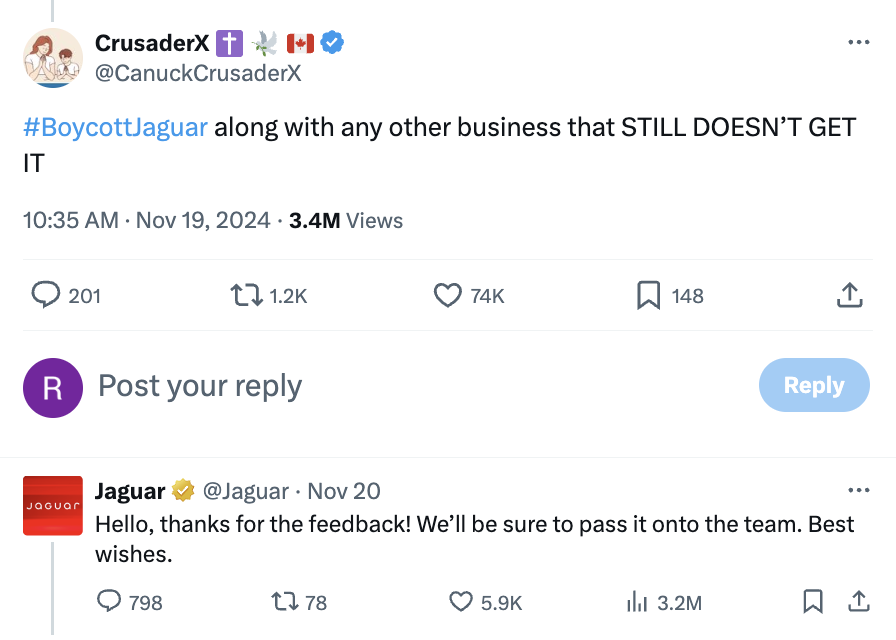Open CrusaderX's profile picture

pos(52,57)
